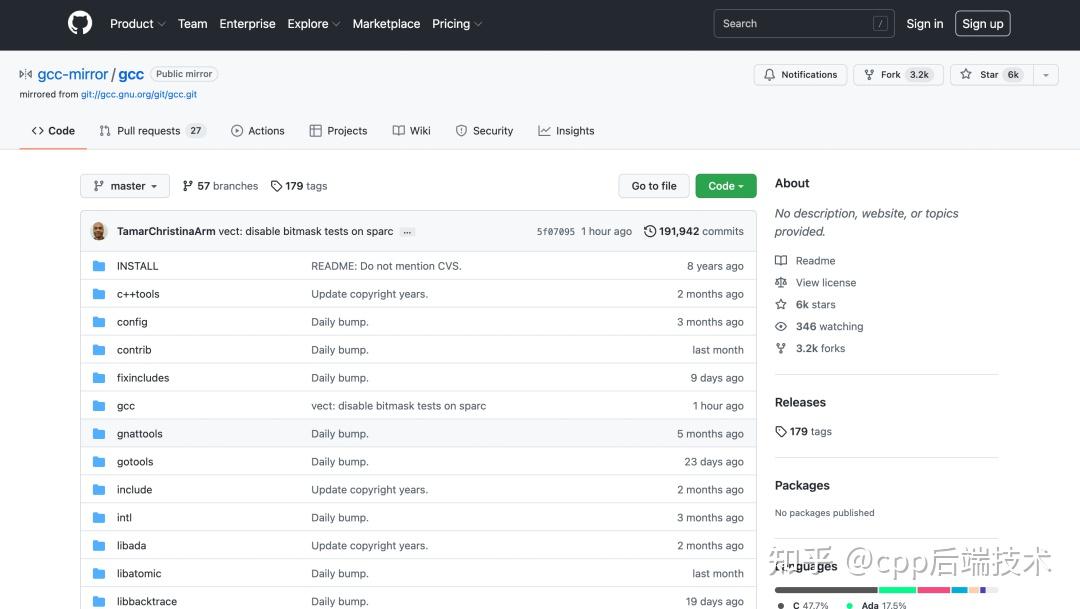Click the tags icon beside 179 tags
1080x609 pixels.
click(276, 186)
